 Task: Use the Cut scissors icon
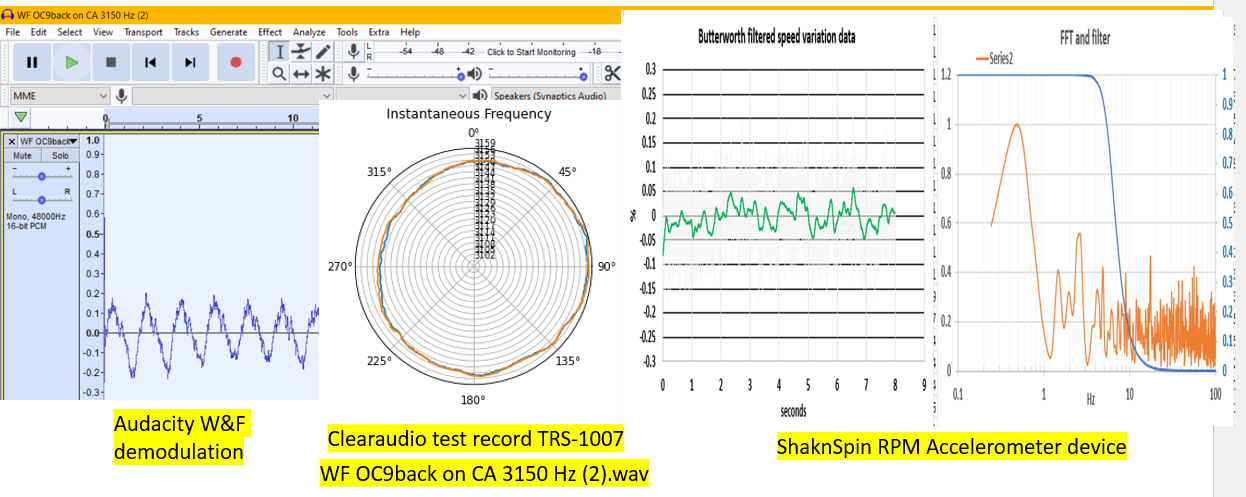[x=611, y=73]
